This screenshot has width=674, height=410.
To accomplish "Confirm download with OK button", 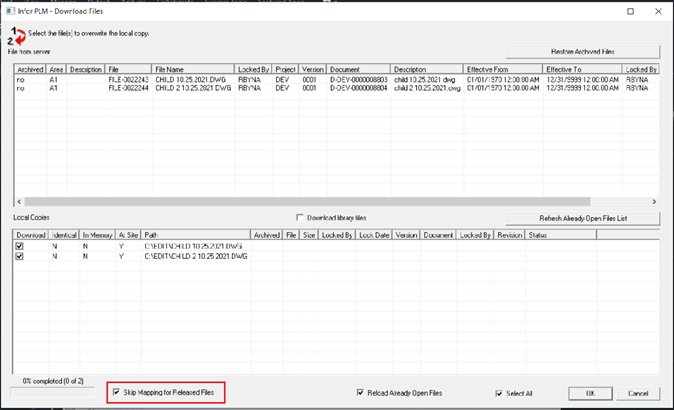I will (590, 393).
